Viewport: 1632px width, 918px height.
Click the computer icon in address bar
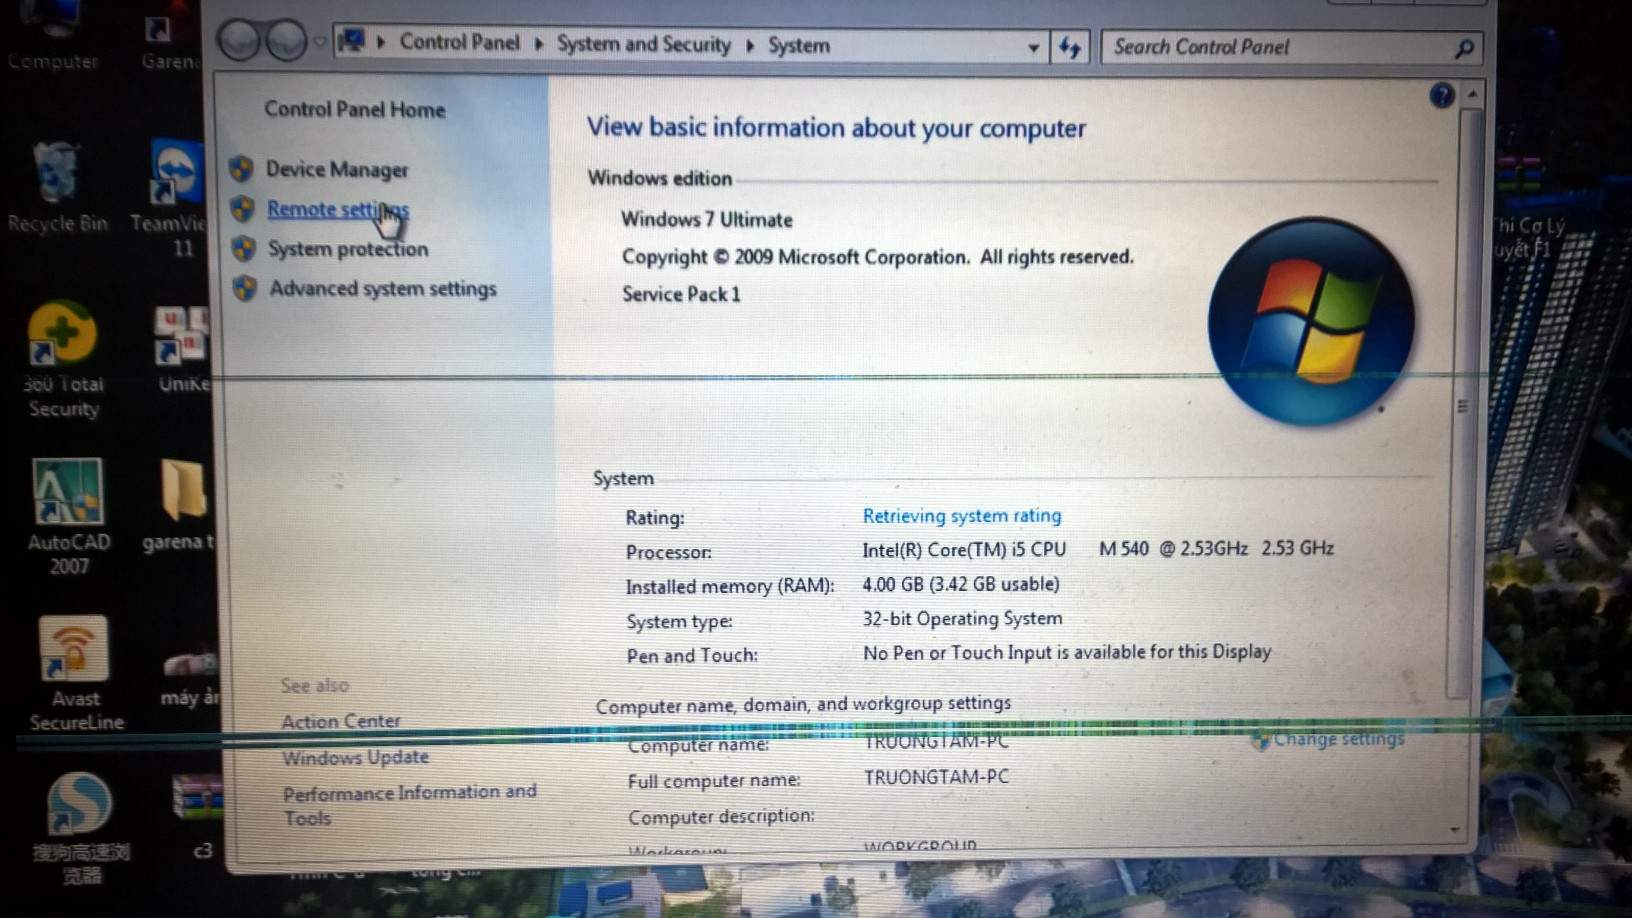tap(351, 41)
